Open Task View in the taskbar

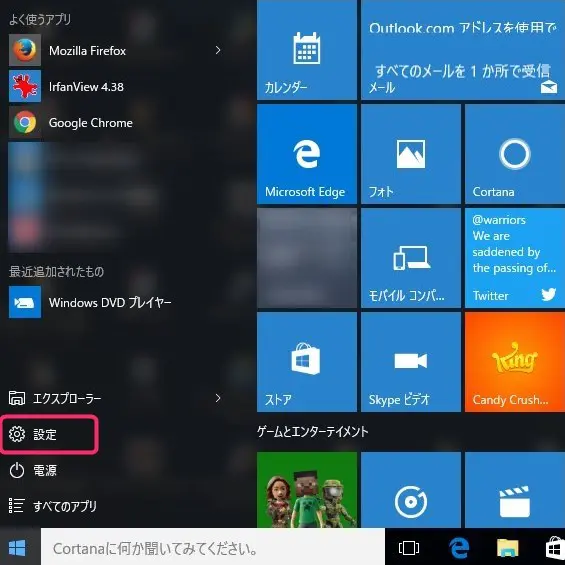409,548
